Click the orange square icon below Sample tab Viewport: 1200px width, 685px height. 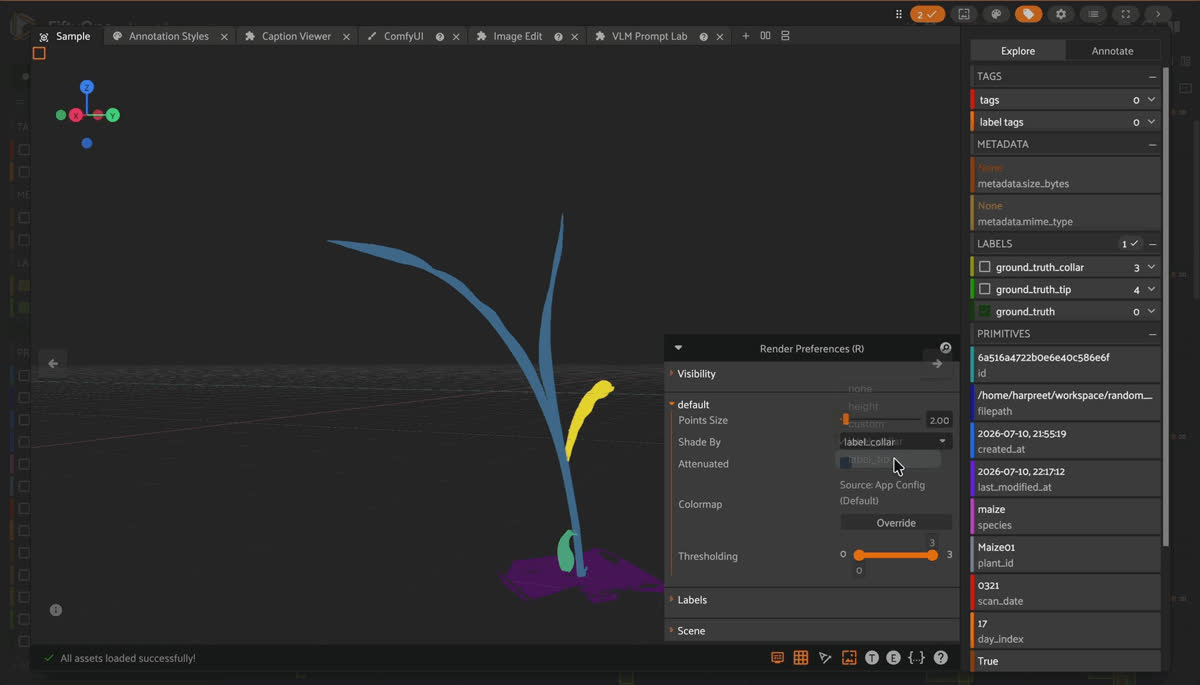(x=39, y=53)
